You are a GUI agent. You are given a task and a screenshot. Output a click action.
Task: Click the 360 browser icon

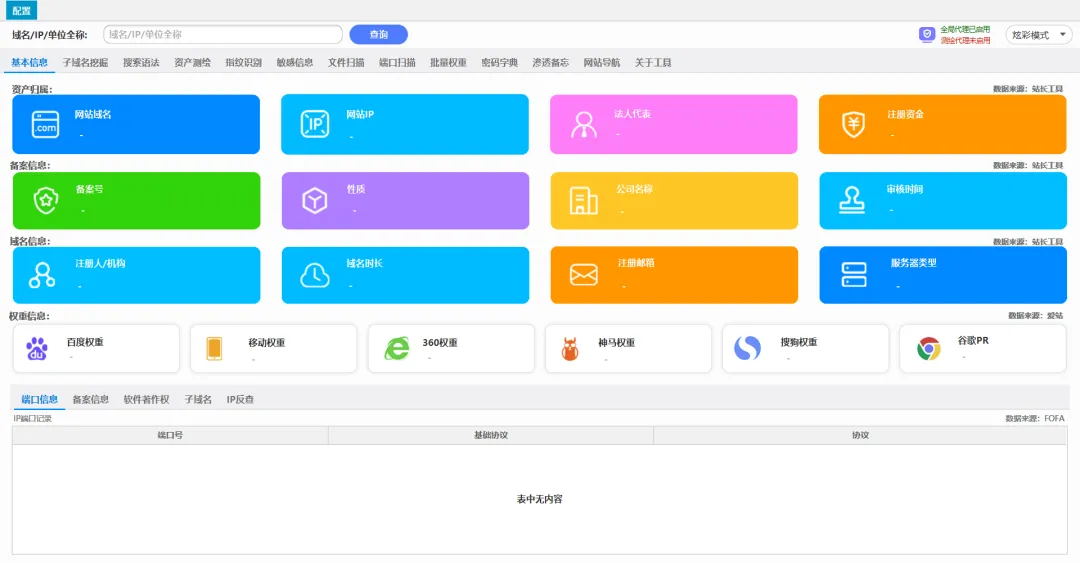click(x=397, y=348)
